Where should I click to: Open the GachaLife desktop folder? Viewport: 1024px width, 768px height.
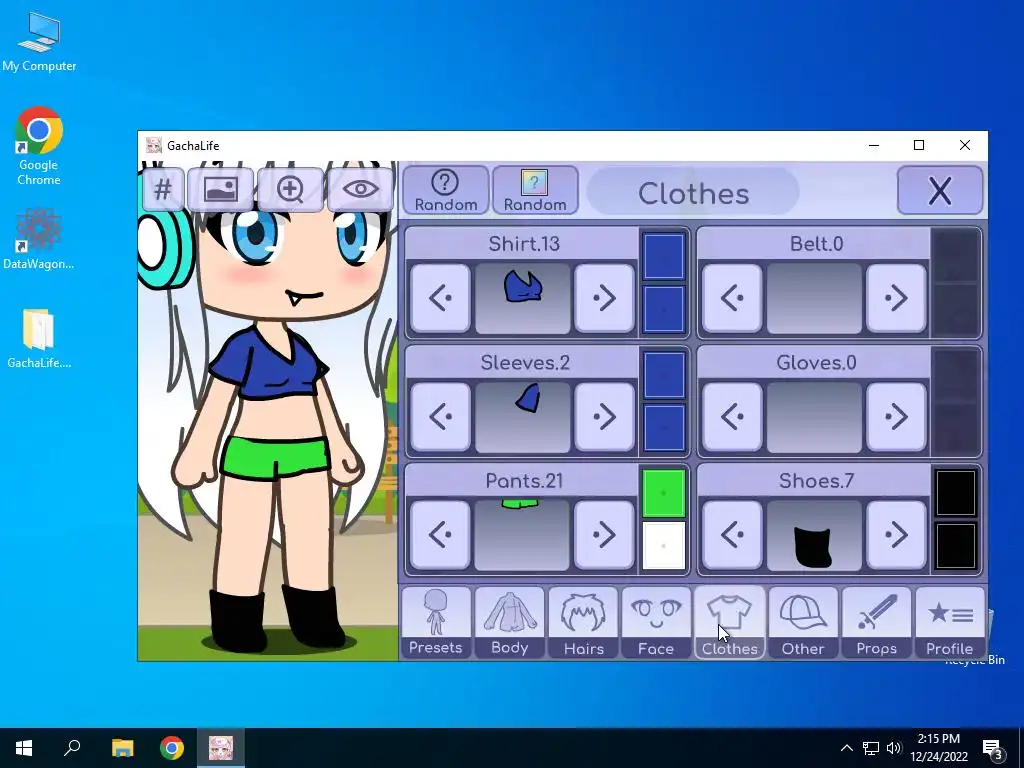pos(39,338)
